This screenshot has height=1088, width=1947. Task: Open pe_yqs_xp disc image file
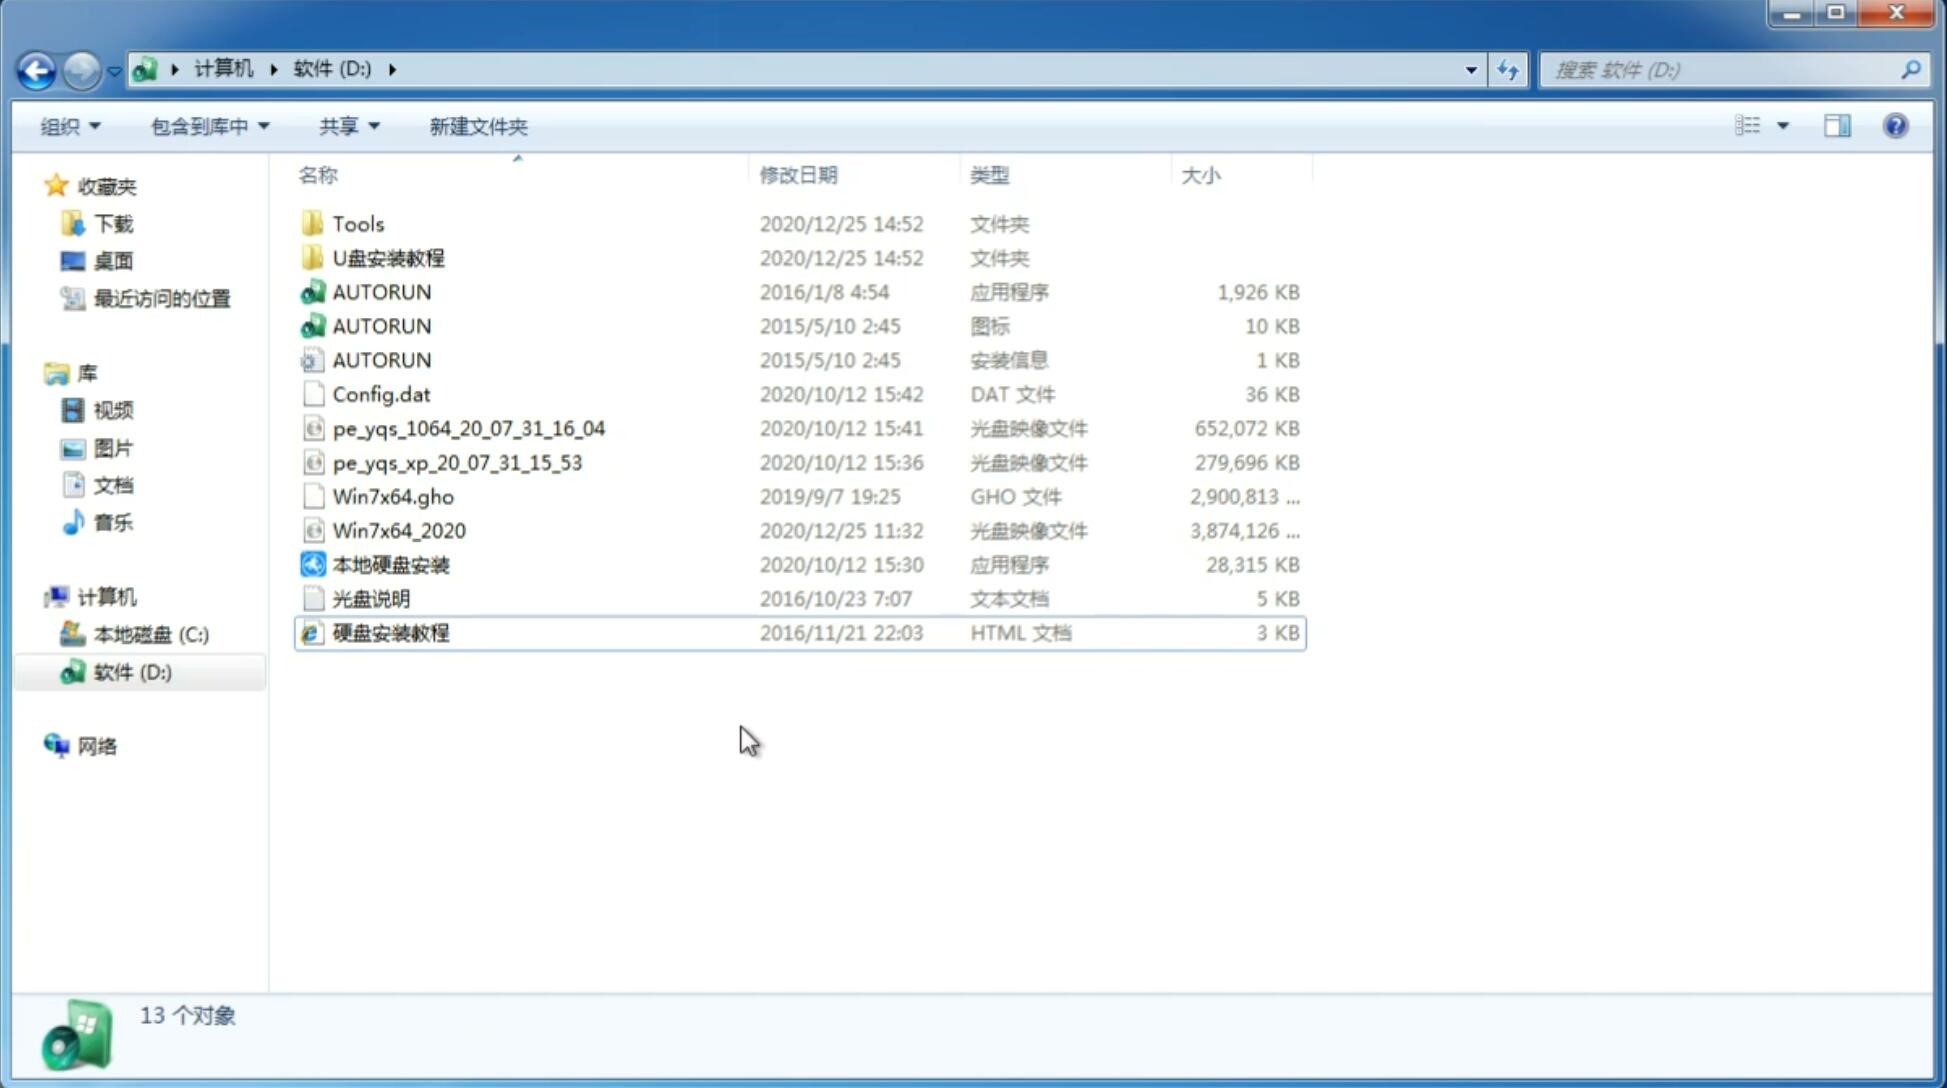pos(457,461)
